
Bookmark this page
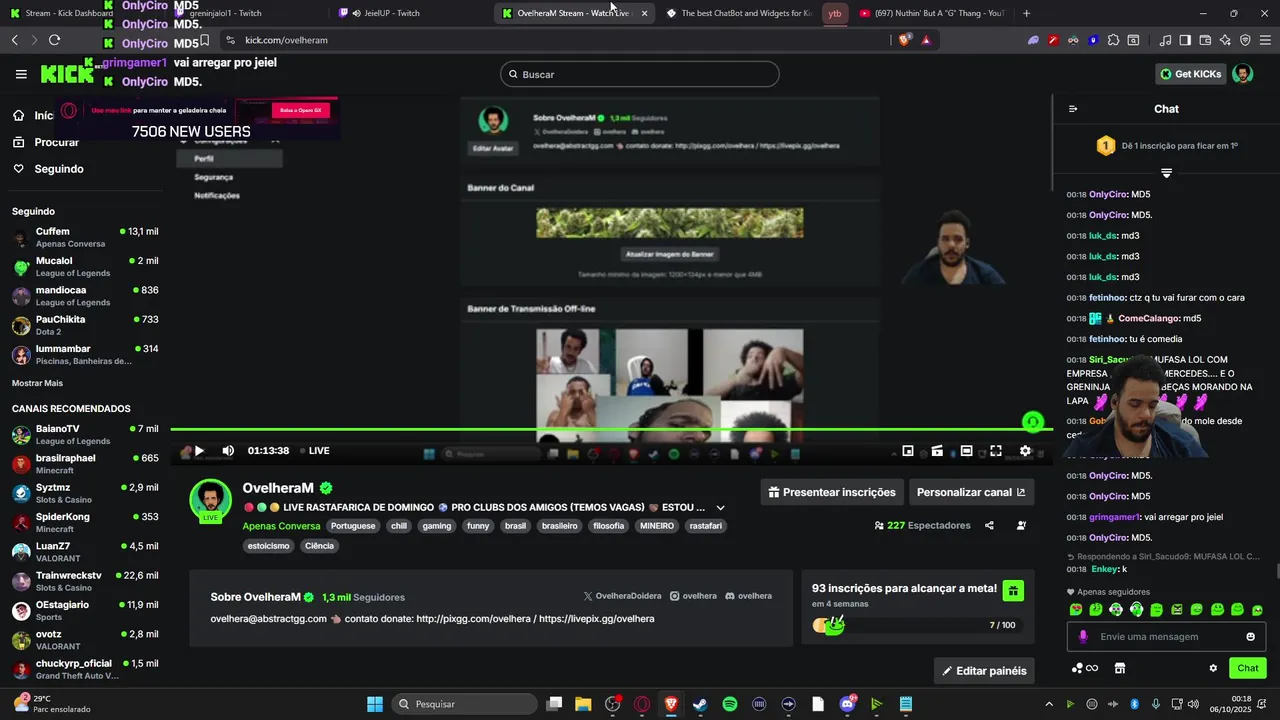point(204,40)
